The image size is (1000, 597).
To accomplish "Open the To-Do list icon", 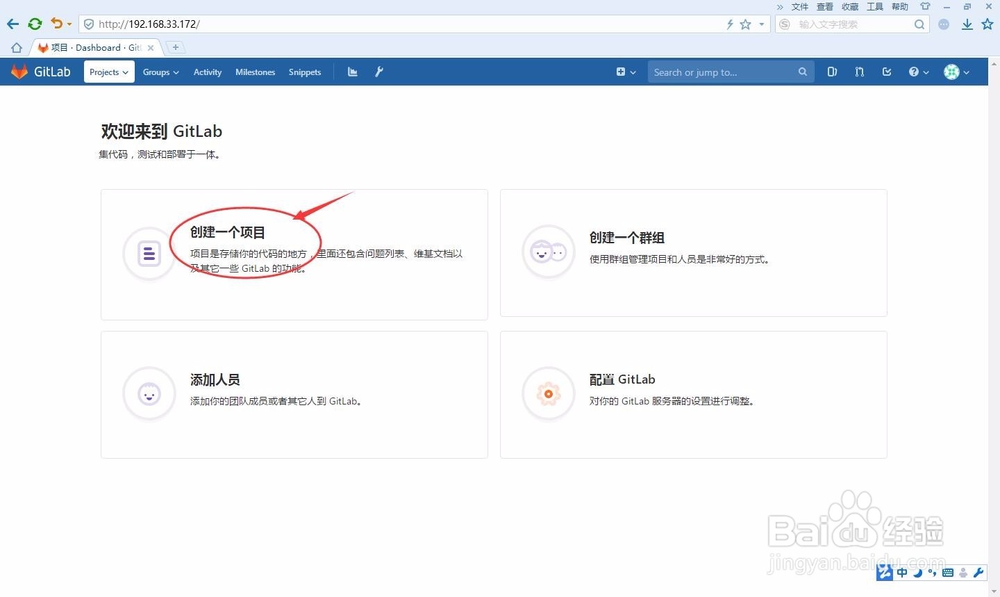I will tap(886, 72).
